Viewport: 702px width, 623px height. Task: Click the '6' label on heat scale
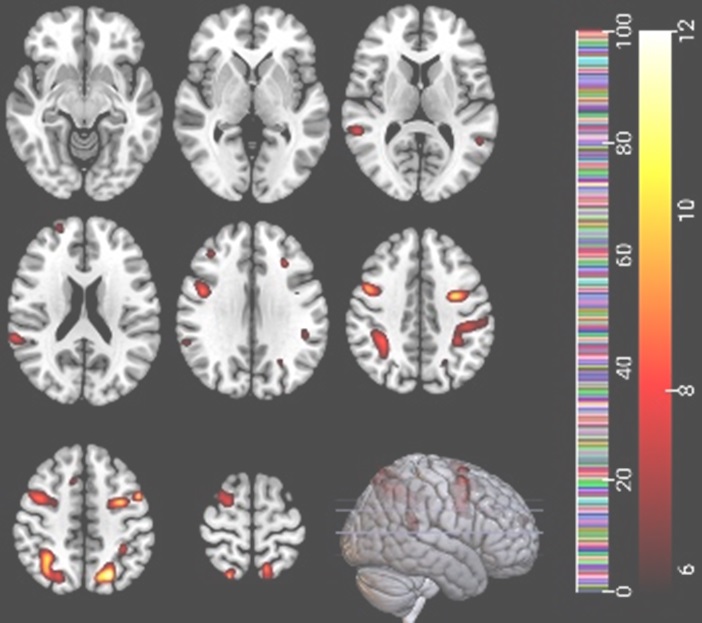pos(687,569)
